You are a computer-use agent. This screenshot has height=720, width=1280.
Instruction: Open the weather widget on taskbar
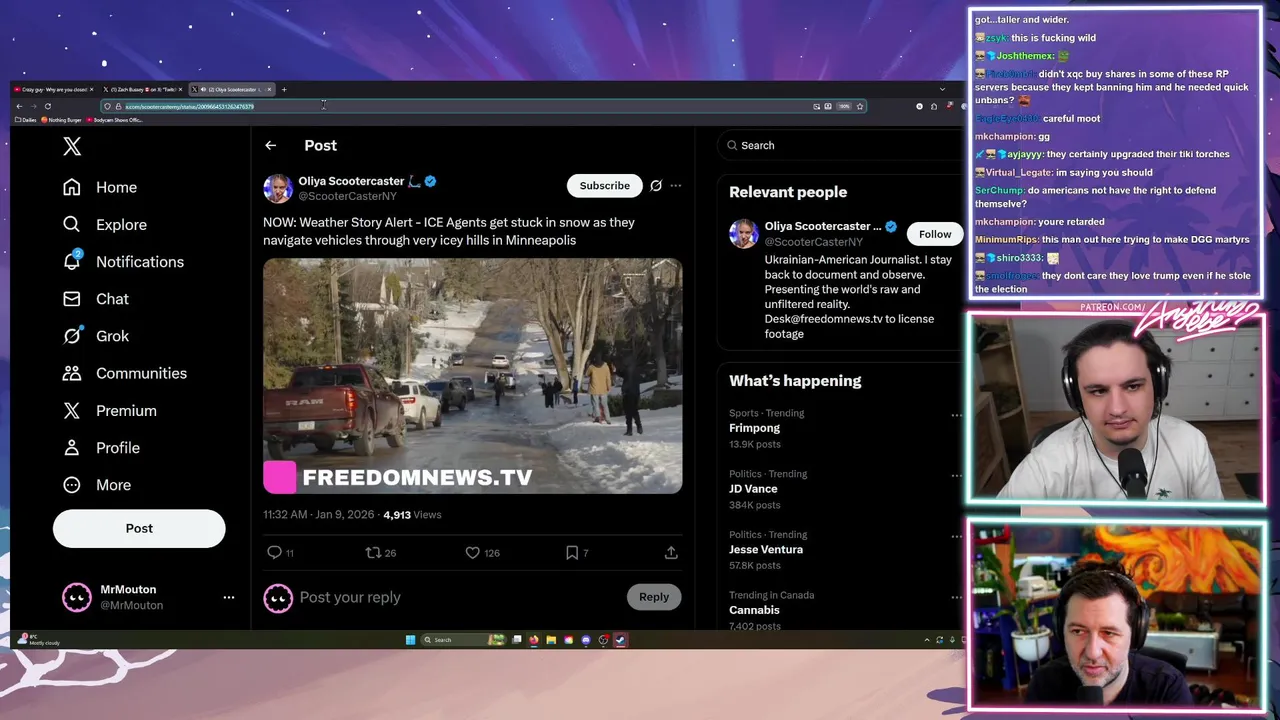click(x=38, y=640)
